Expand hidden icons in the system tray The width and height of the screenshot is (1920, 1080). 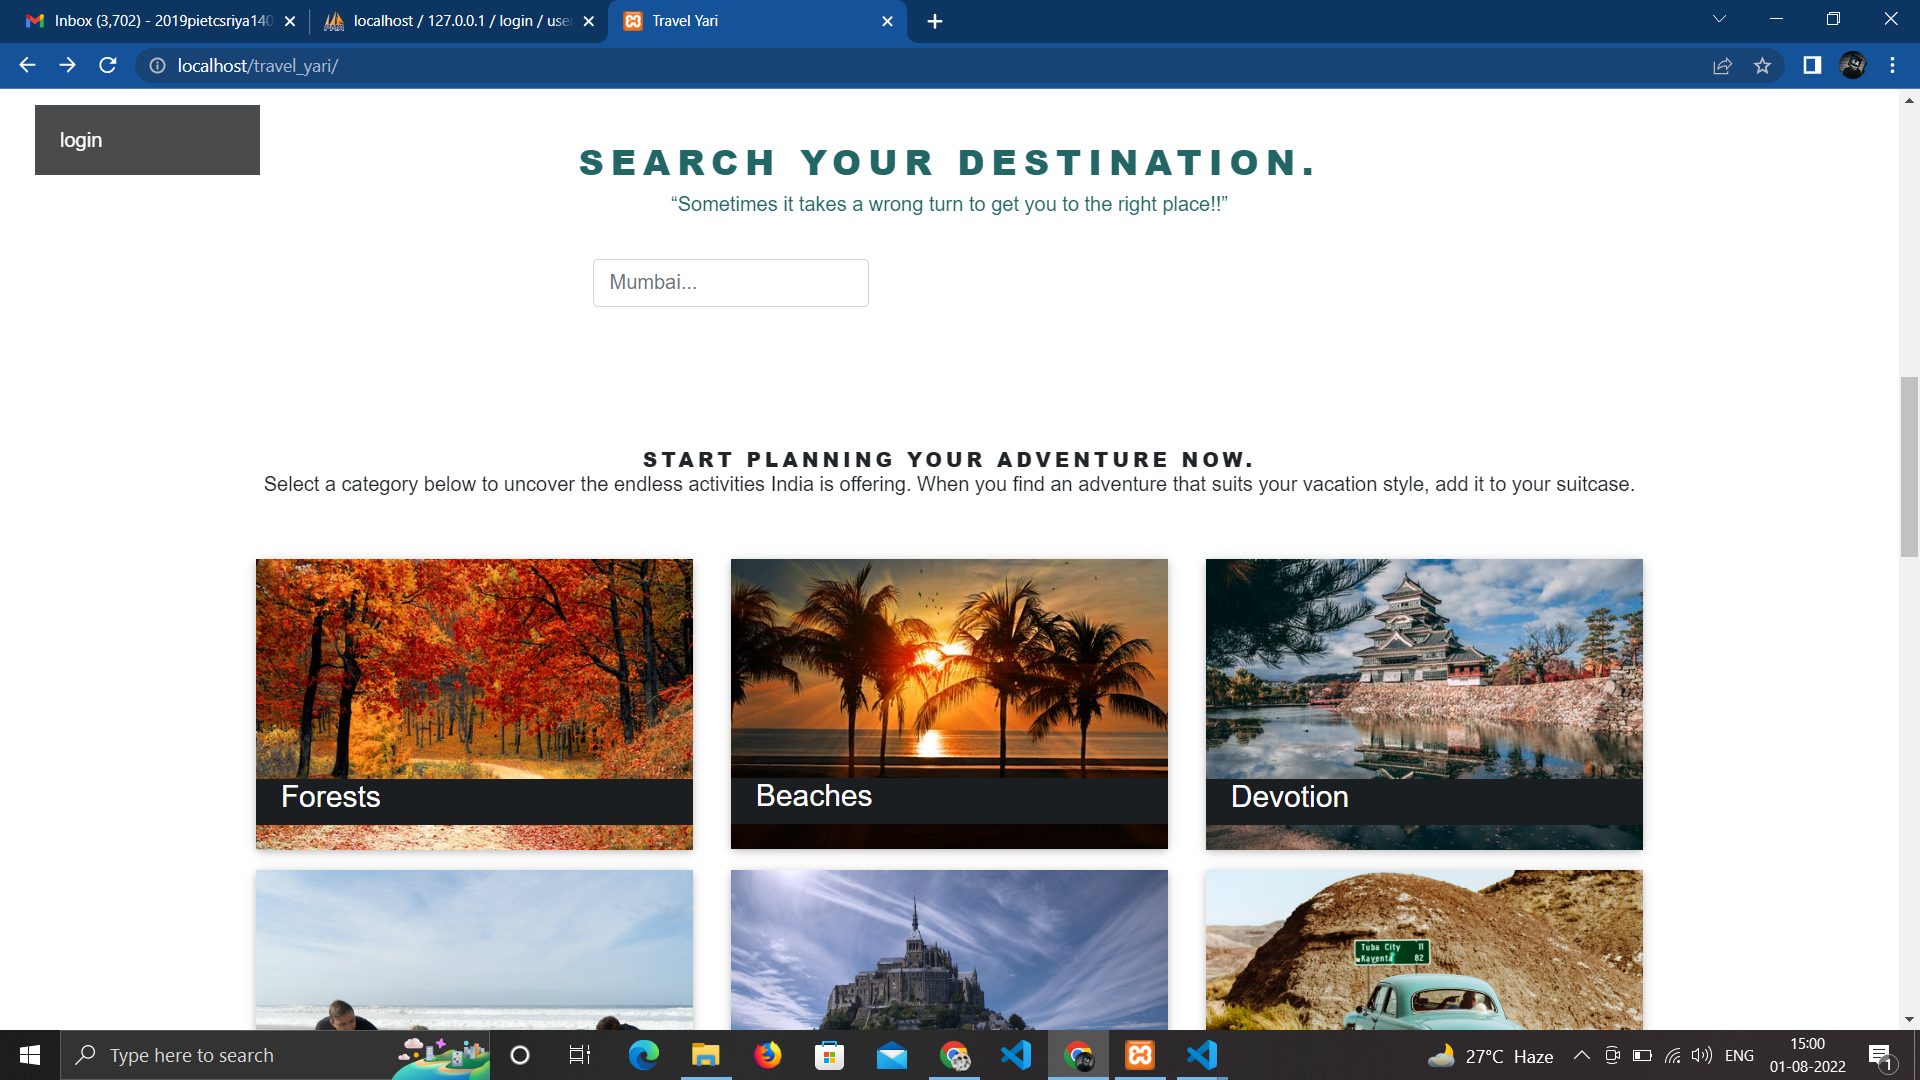pyautogui.click(x=1582, y=1055)
